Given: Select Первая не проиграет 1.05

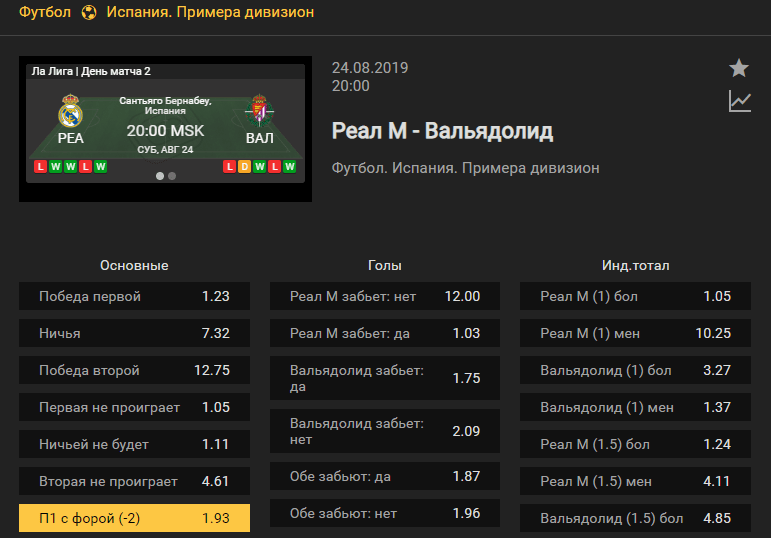Looking at the screenshot, I should pos(134,407).
